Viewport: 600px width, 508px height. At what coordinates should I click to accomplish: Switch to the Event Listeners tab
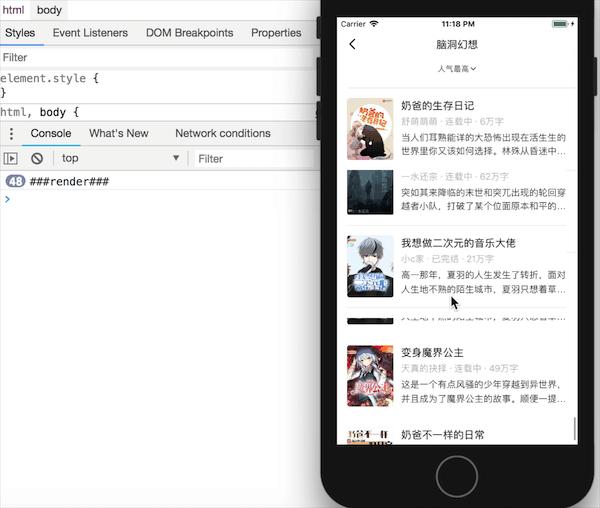[x=90, y=33]
